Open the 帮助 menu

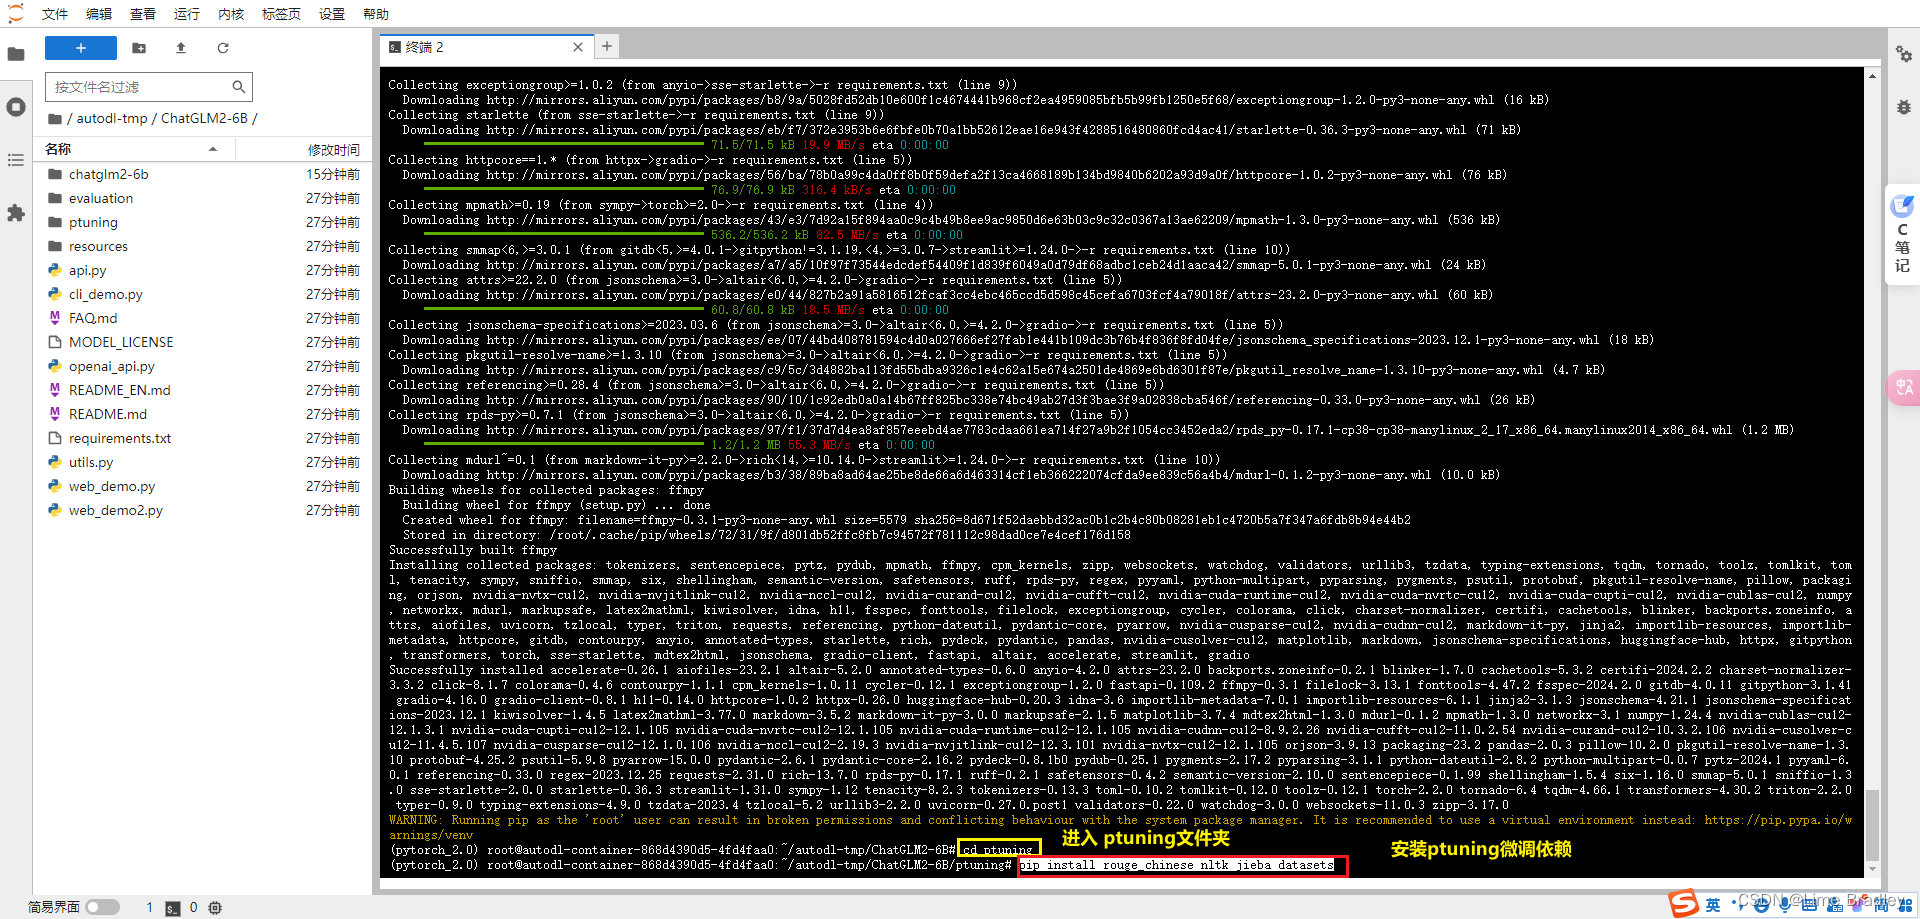[376, 14]
